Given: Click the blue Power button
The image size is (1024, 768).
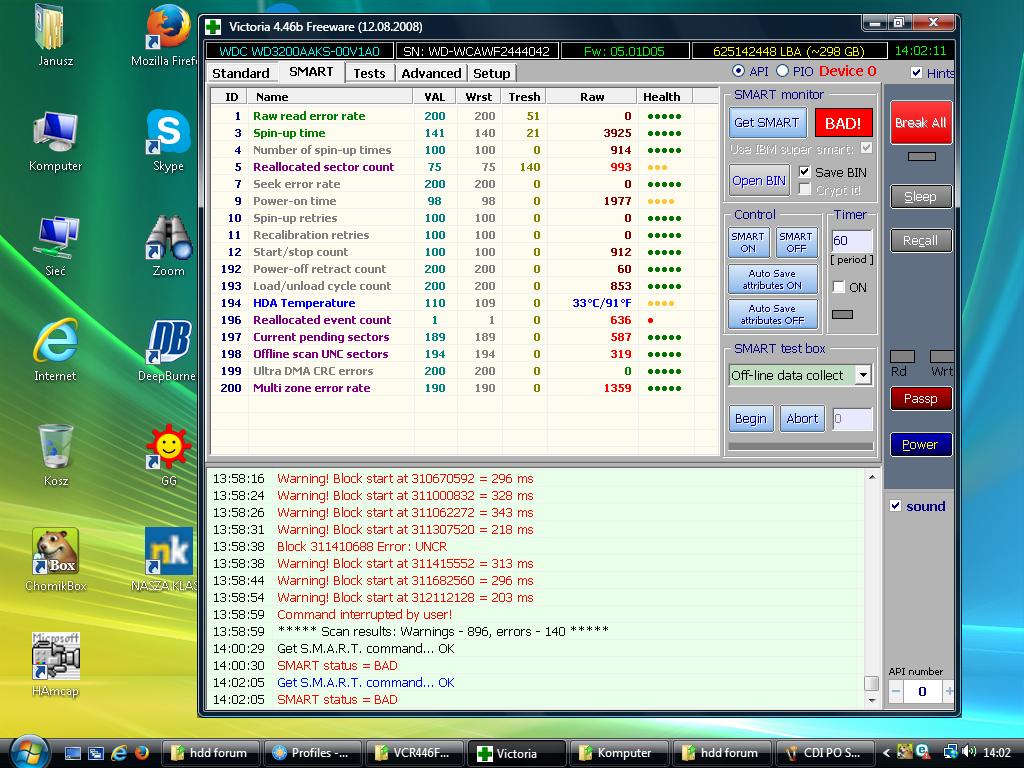Looking at the screenshot, I should coord(921,445).
